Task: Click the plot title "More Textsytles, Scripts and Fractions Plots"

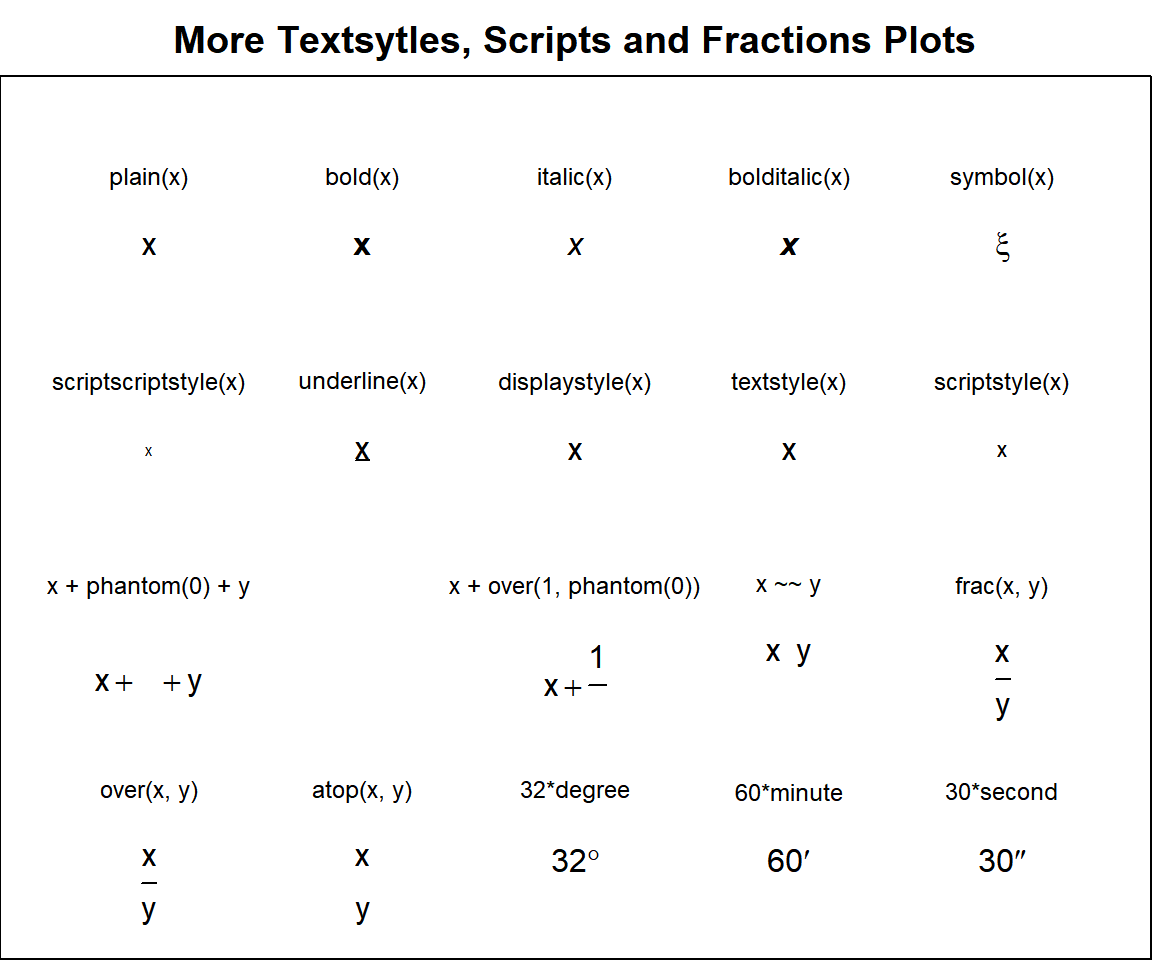Action: (x=574, y=40)
